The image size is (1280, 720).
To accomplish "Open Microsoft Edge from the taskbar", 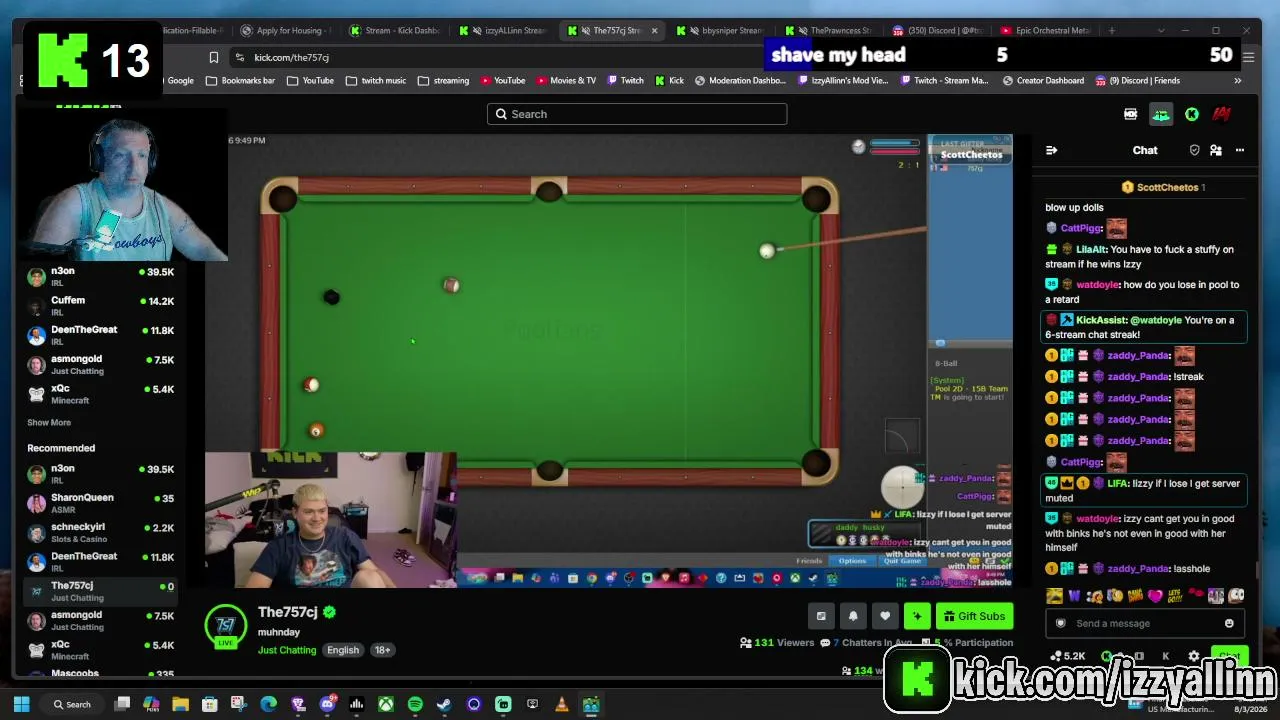I will [268, 704].
